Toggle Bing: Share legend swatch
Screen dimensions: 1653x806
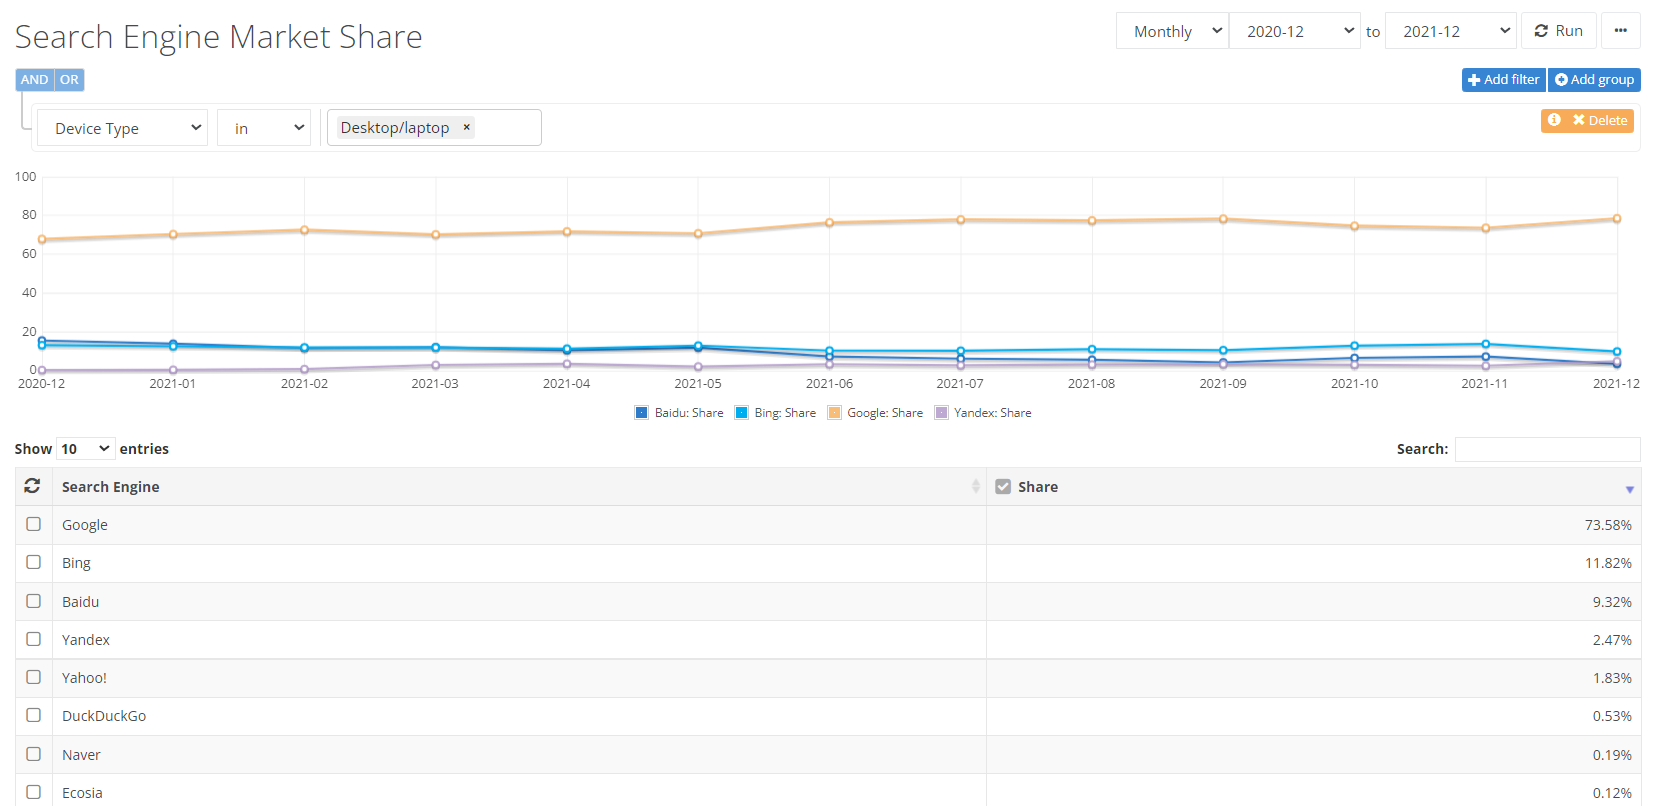pyautogui.click(x=742, y=413)
